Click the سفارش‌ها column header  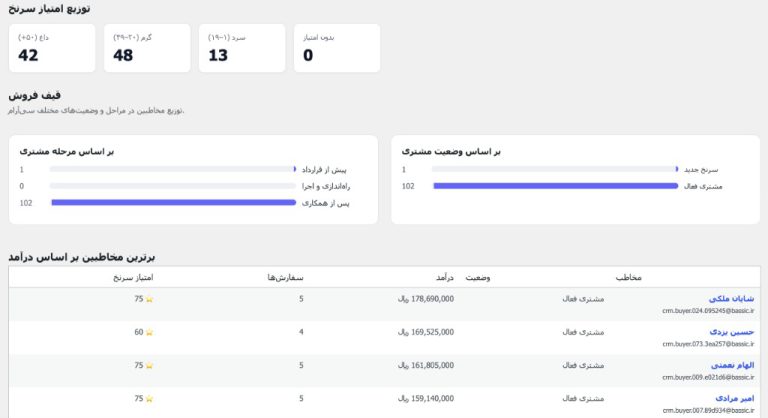(x=286, y=277)
